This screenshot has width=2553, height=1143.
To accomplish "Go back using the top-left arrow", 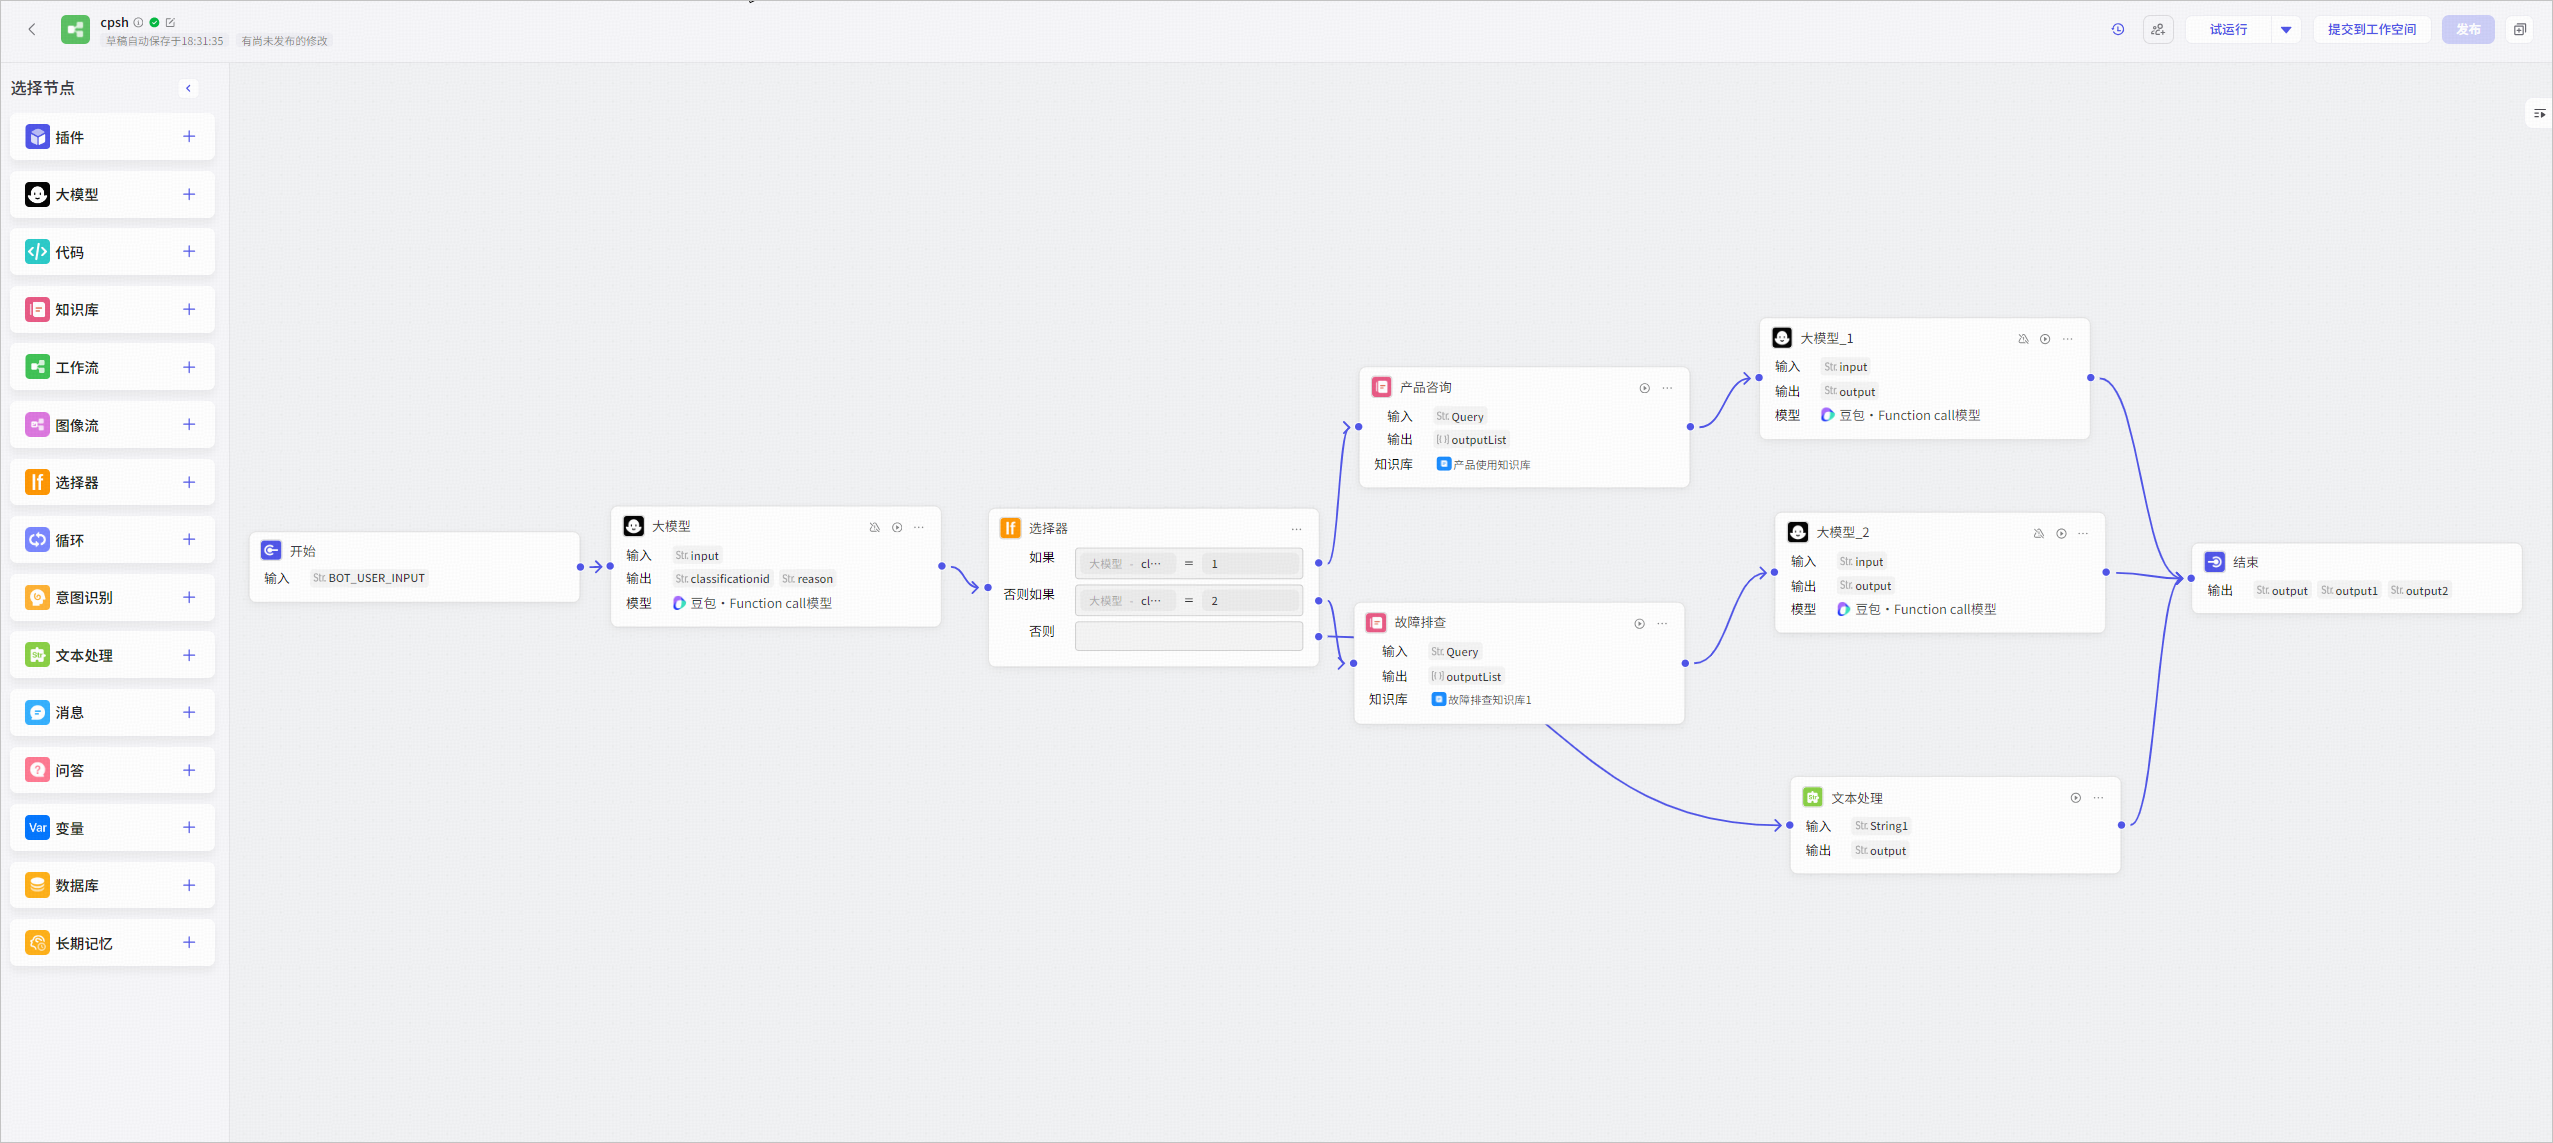I will click(32, 29).
